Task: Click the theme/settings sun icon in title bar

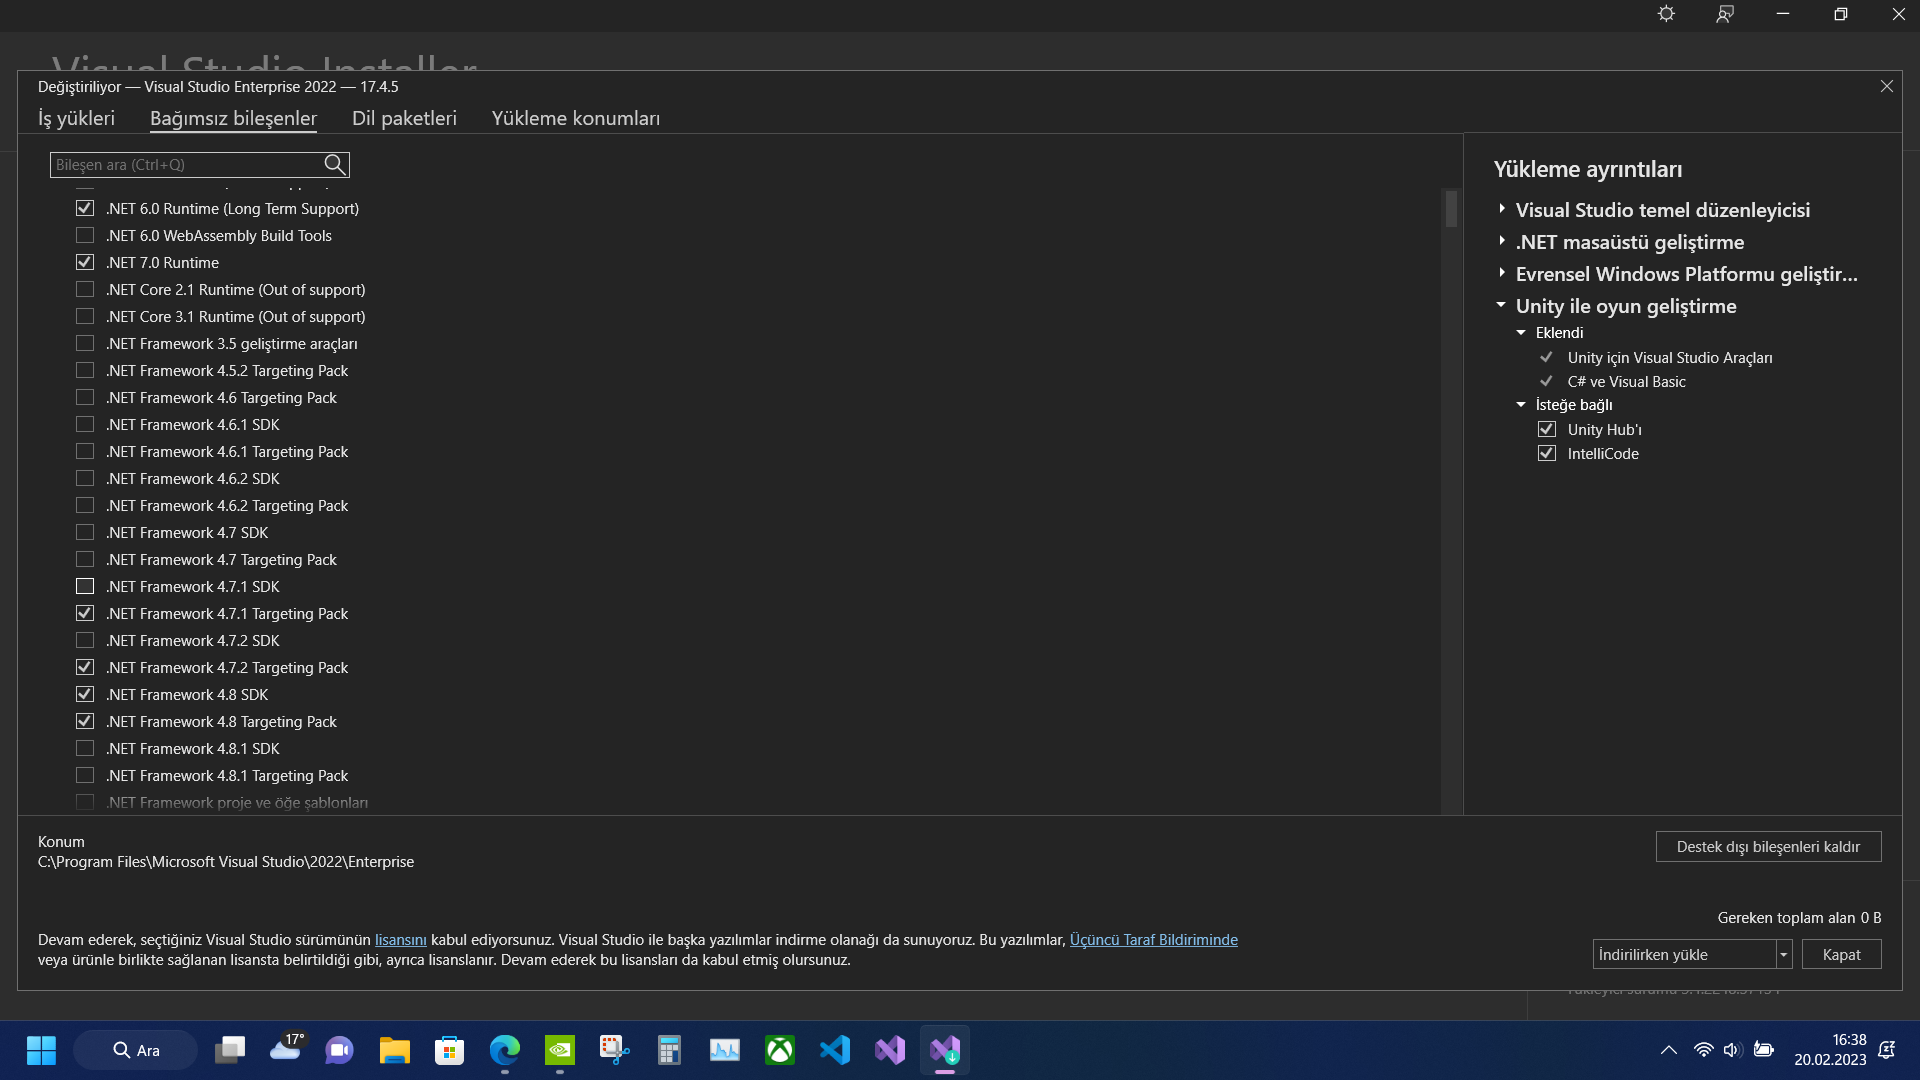Action: coord(1666,14)
